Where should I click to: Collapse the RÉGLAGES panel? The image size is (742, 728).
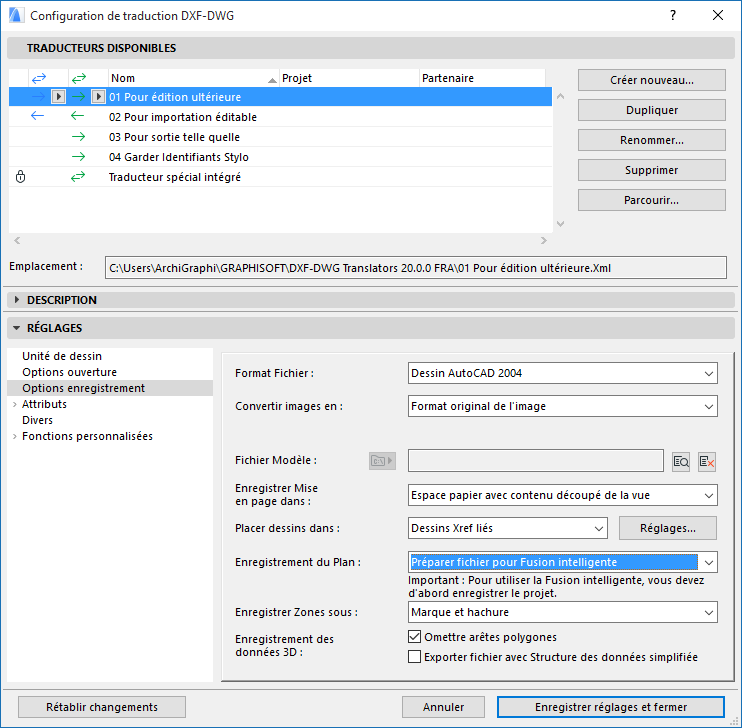(x=17, y=328)
